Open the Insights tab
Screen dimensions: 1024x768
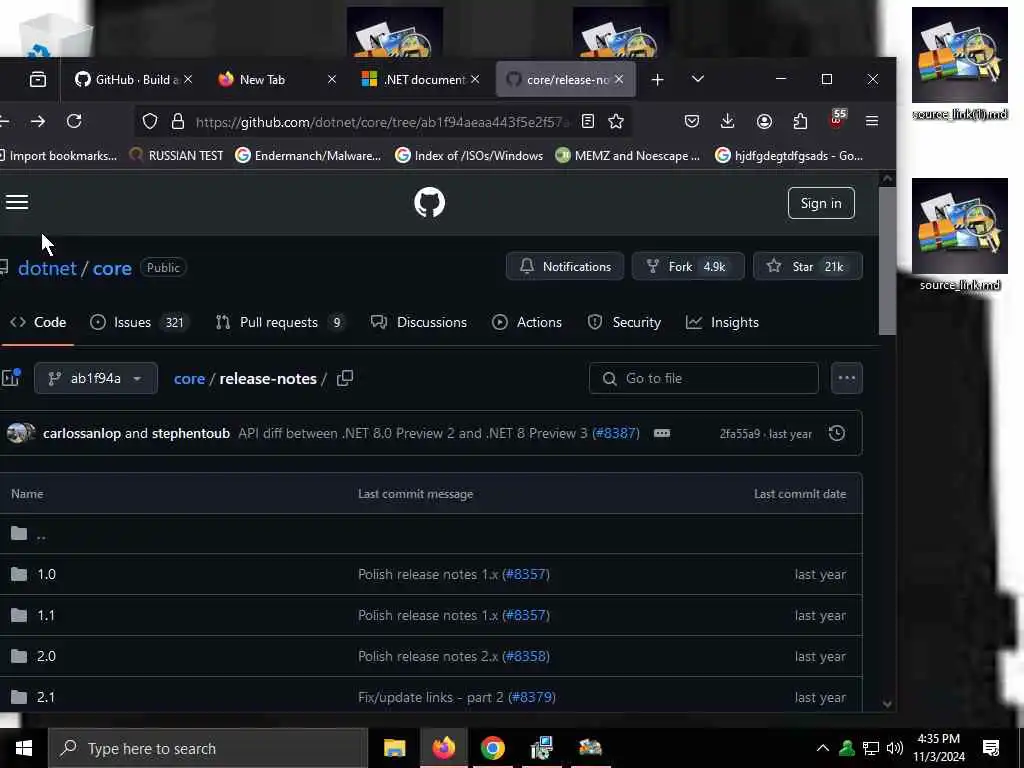pos(722,322)
